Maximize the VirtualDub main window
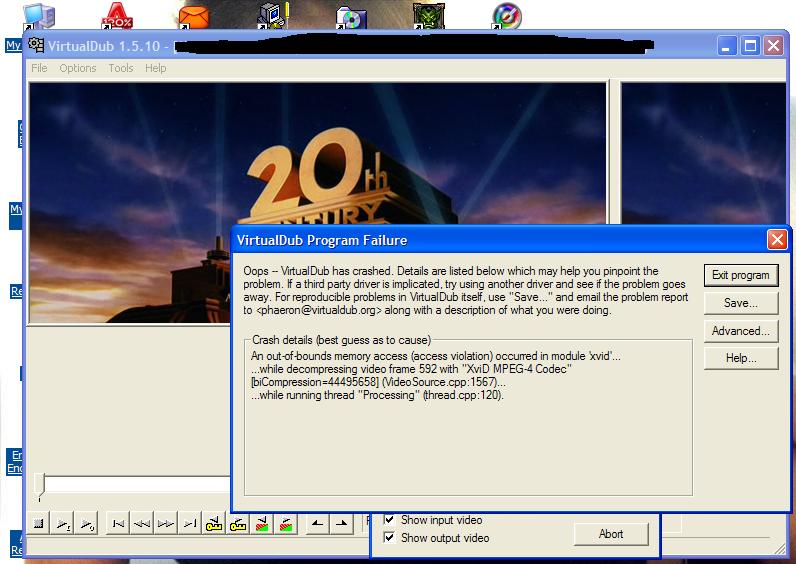The width and height of the screenshot is (796, 564). [x=750, y=46]
